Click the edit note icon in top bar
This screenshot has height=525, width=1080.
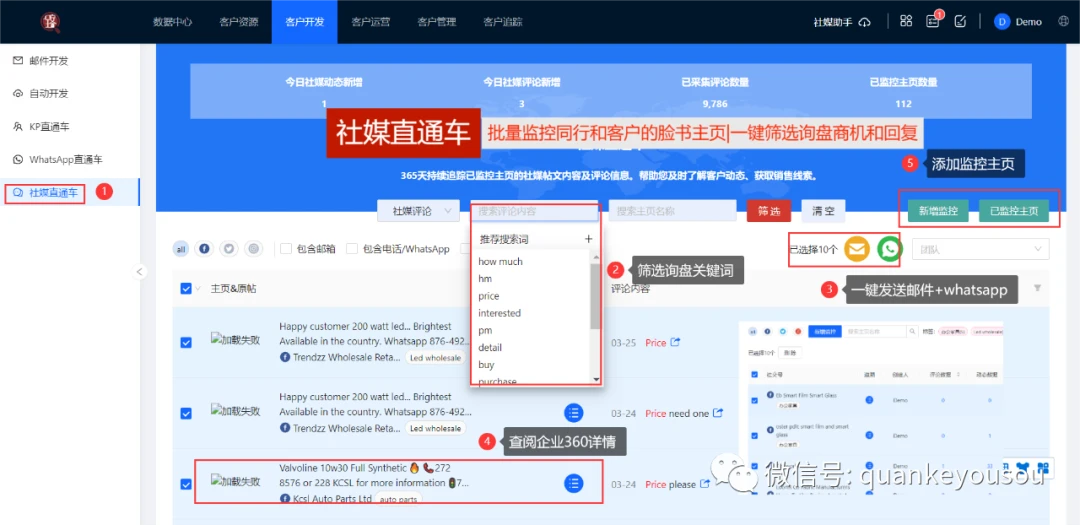pyautogui.click(x=960, y=21)
